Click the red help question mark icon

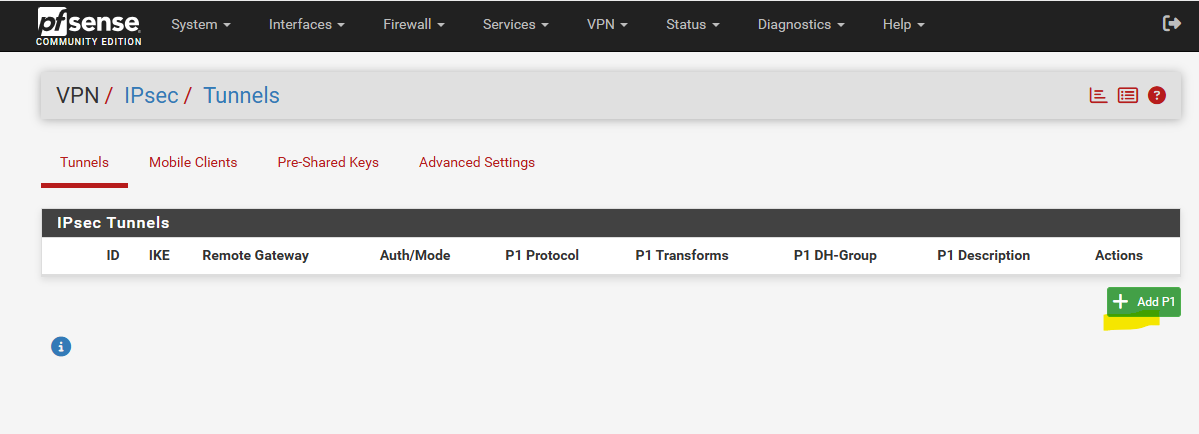[1157, 96]
